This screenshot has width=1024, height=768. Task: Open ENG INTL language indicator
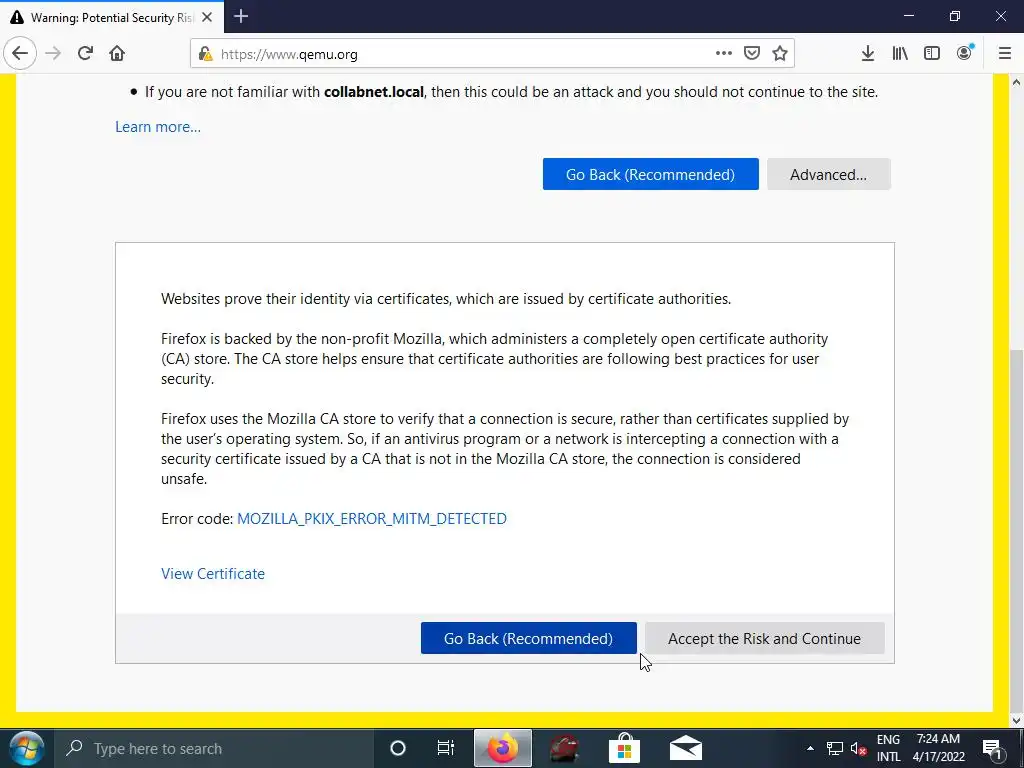[x=888, y=748]
